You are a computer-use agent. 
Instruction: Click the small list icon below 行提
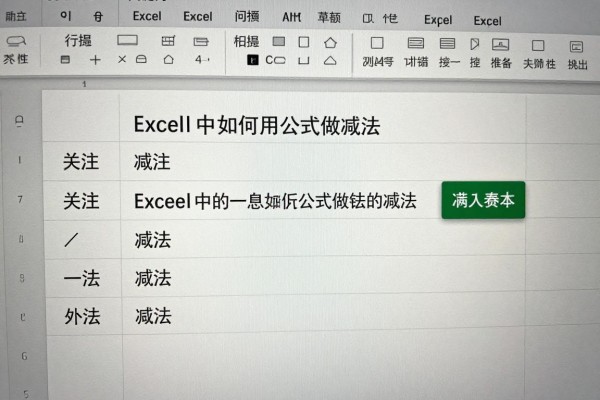(x=65, y=59)
